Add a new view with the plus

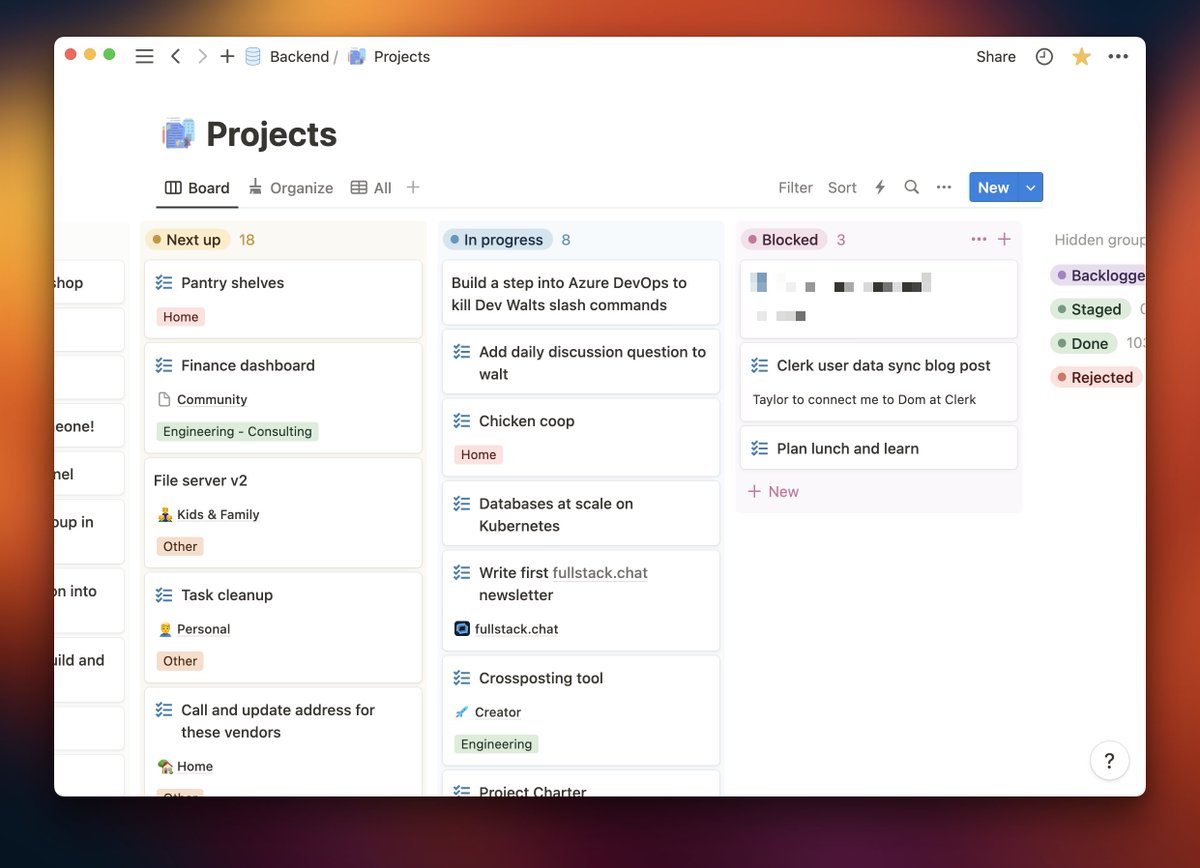[413, 187]
